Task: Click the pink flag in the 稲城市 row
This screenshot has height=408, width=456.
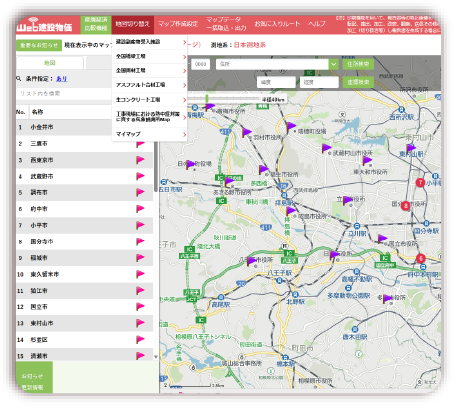Action: tap(140, 258)
